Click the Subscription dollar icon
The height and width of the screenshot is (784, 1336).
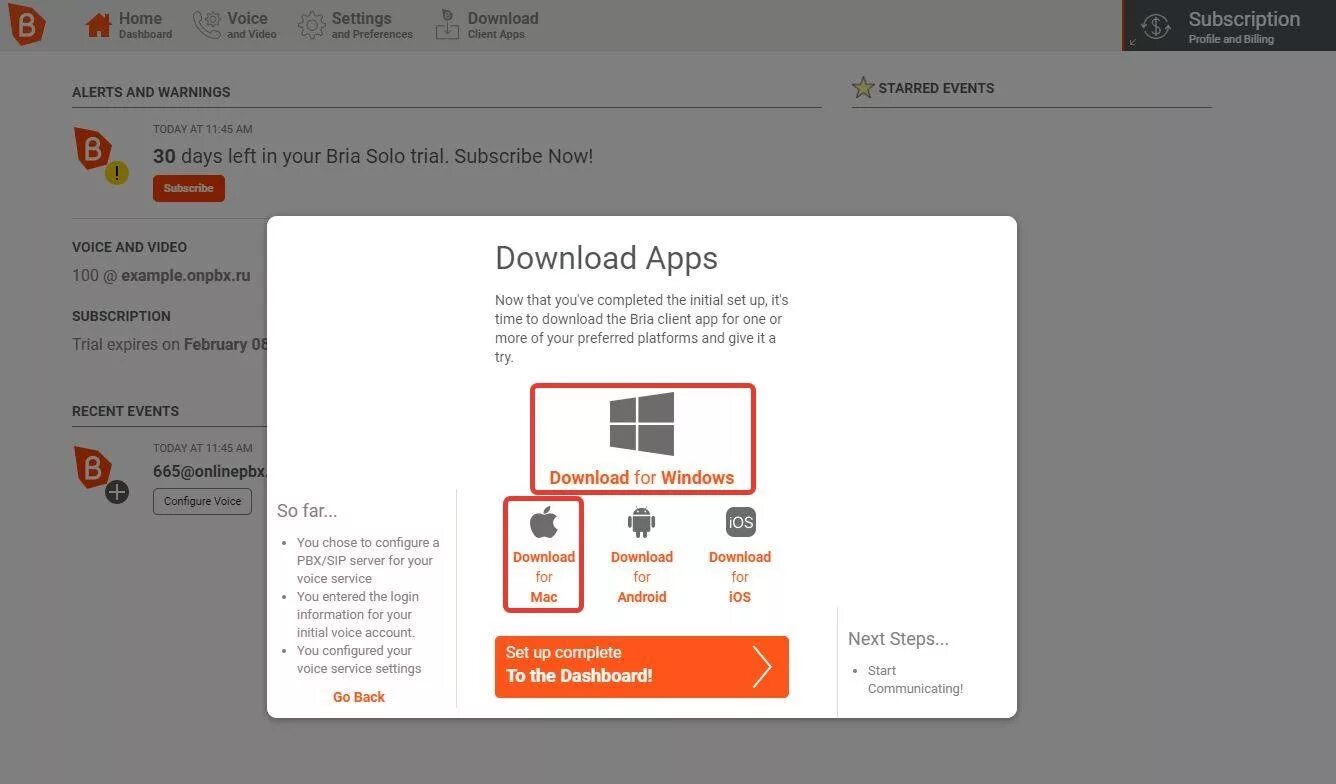[1156, 26]
